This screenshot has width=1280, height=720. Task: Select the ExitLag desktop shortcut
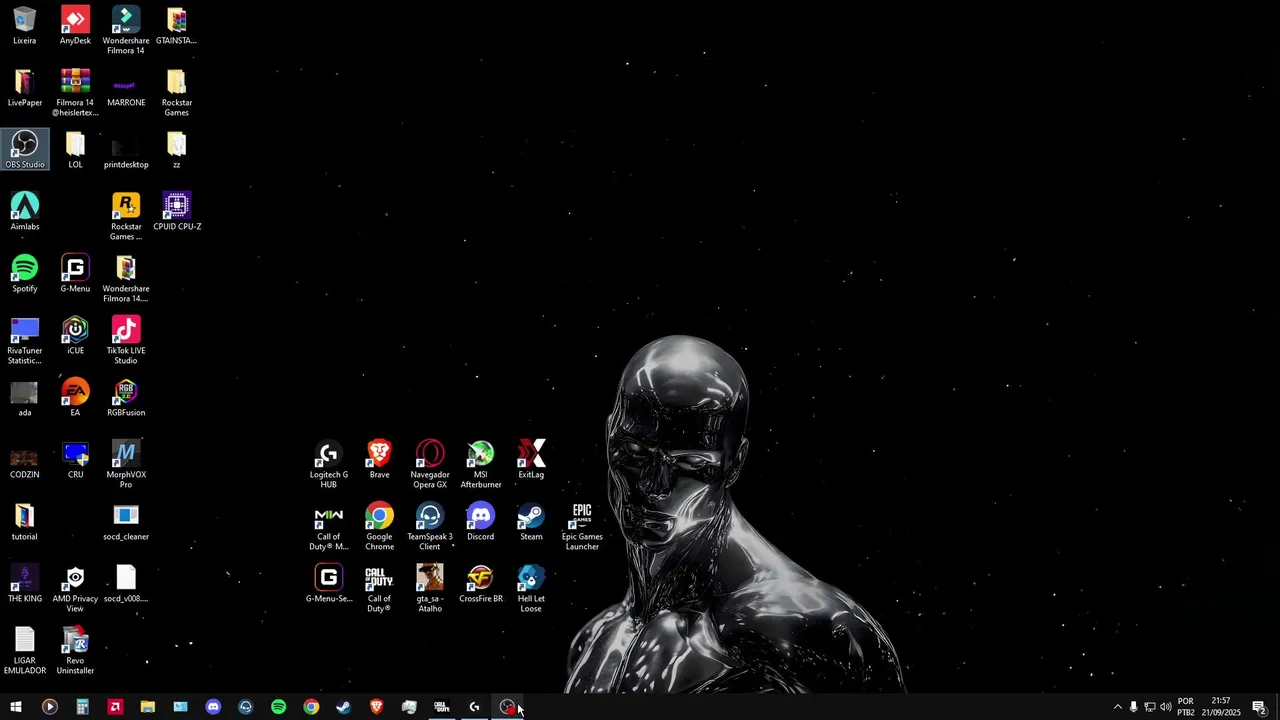(531, 460)
